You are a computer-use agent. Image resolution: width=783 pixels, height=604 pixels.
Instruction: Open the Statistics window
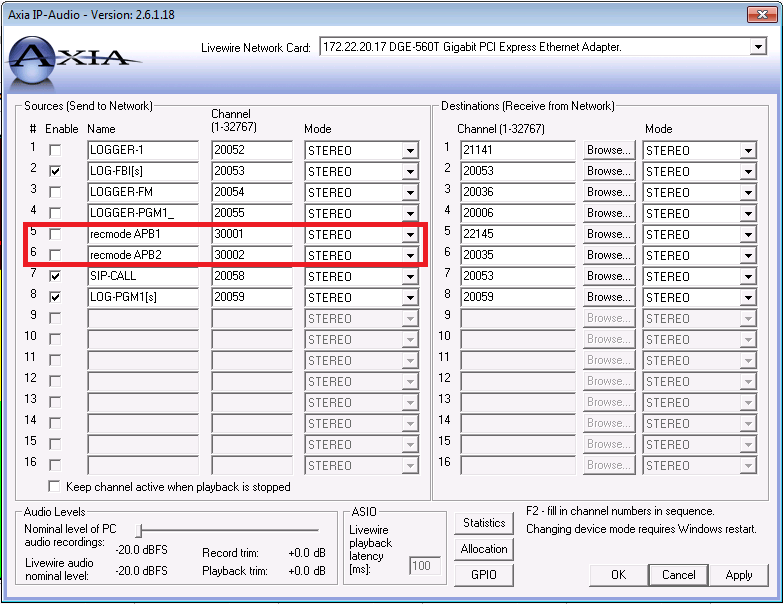pyautogui.click(x=484, y=523)
